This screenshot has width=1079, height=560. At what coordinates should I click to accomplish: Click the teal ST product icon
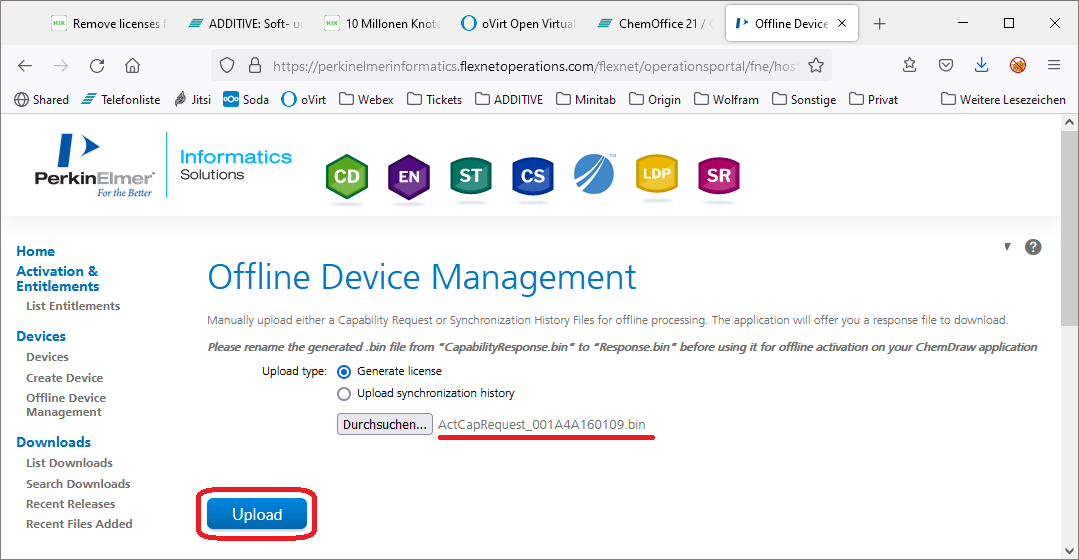pyautogui.click(x=471, y=176)
